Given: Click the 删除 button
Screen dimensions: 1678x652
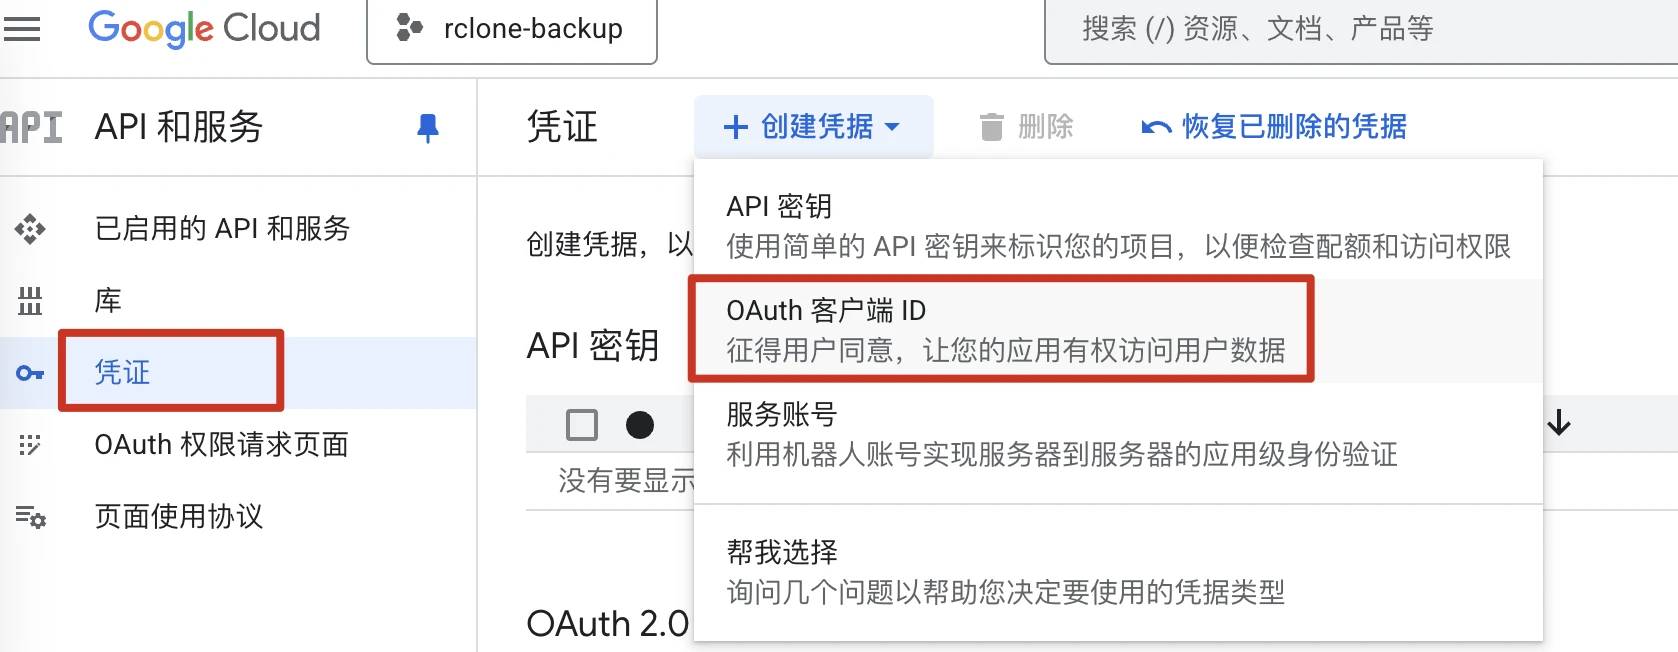Looking at the screenshot, I should (1026, 127).
